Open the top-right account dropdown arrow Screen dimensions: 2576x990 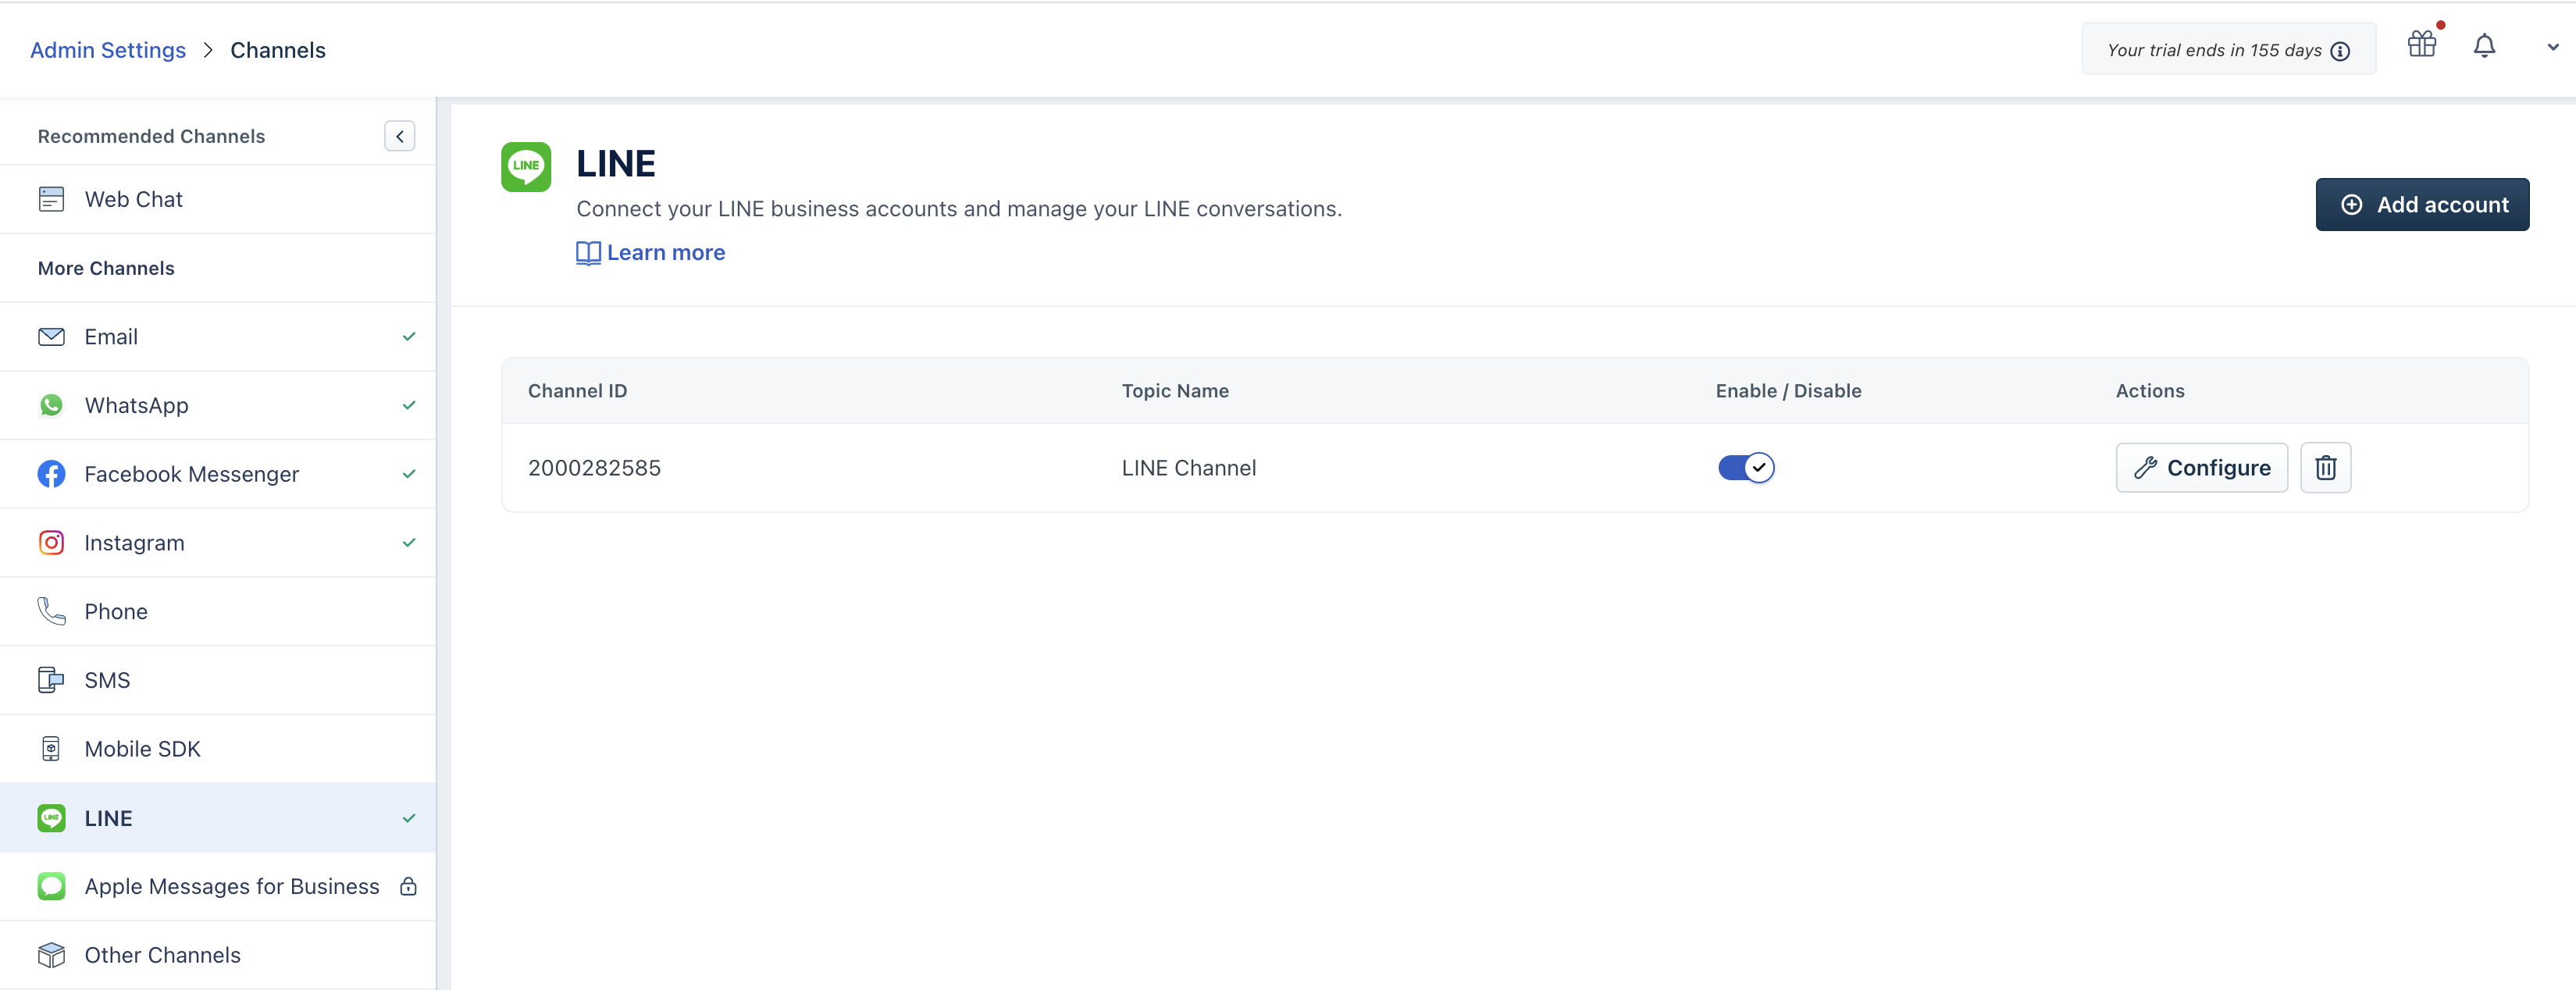2552,47
